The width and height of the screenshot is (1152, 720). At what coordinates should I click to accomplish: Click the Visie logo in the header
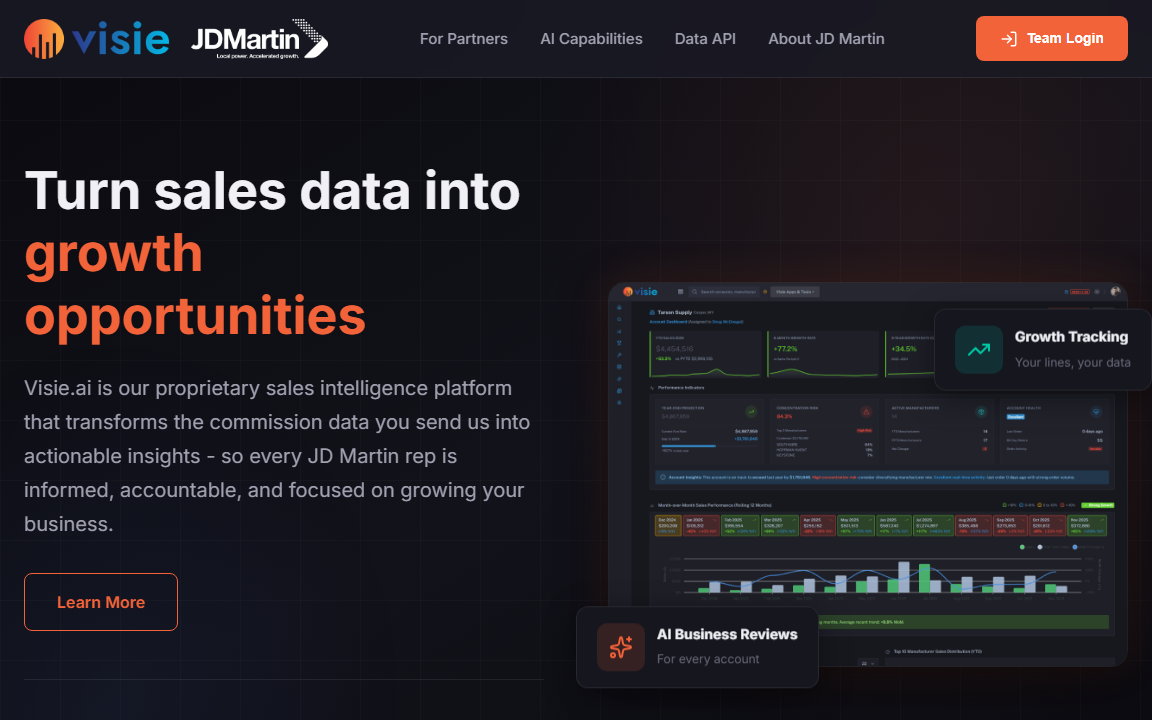tap(96, 39)
